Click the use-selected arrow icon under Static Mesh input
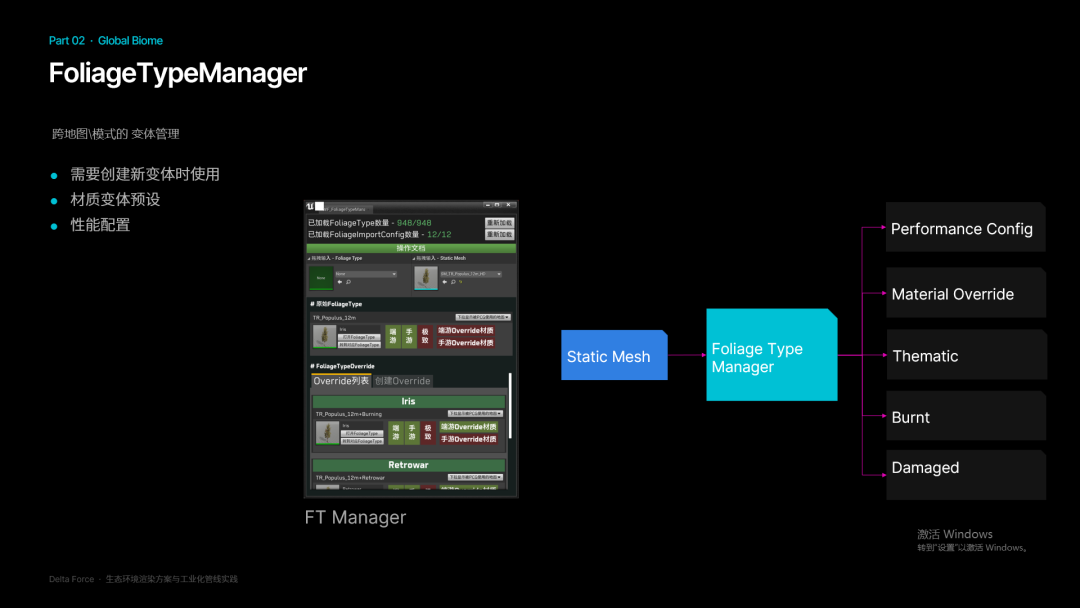This screenshot has width=1080, height=608. coord(444,282)
